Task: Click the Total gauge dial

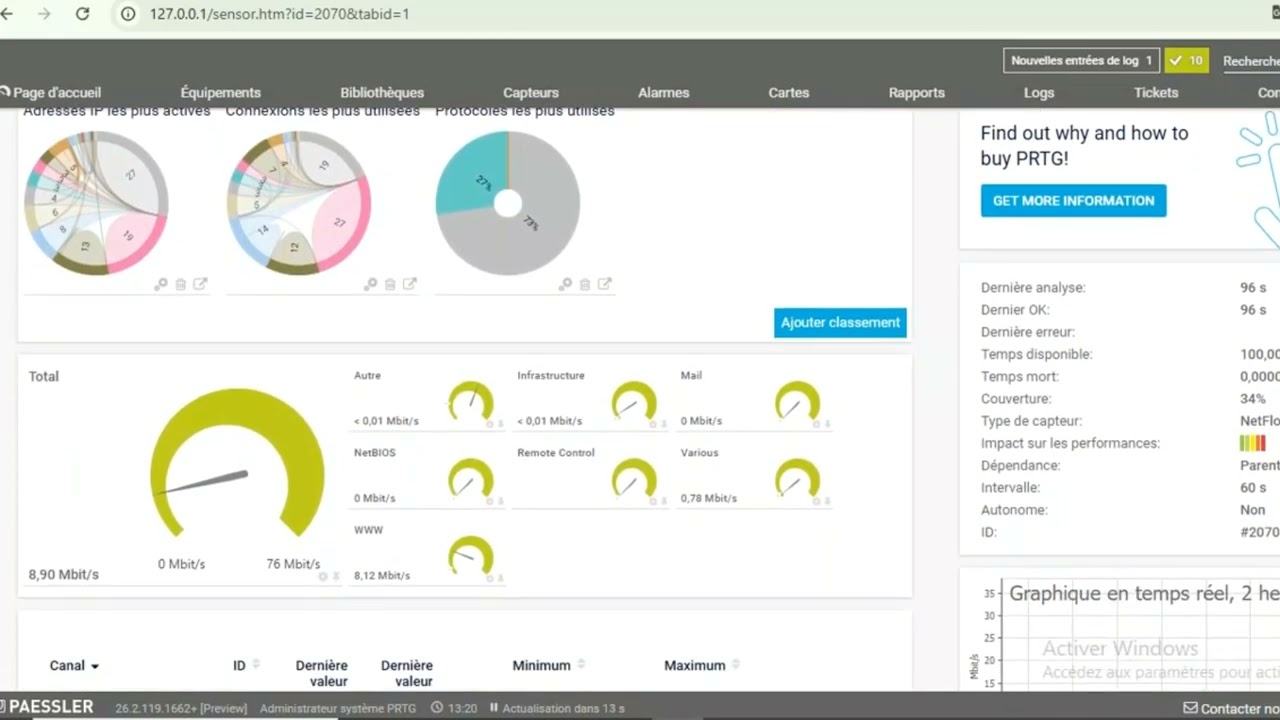Action: coord(238,462)
